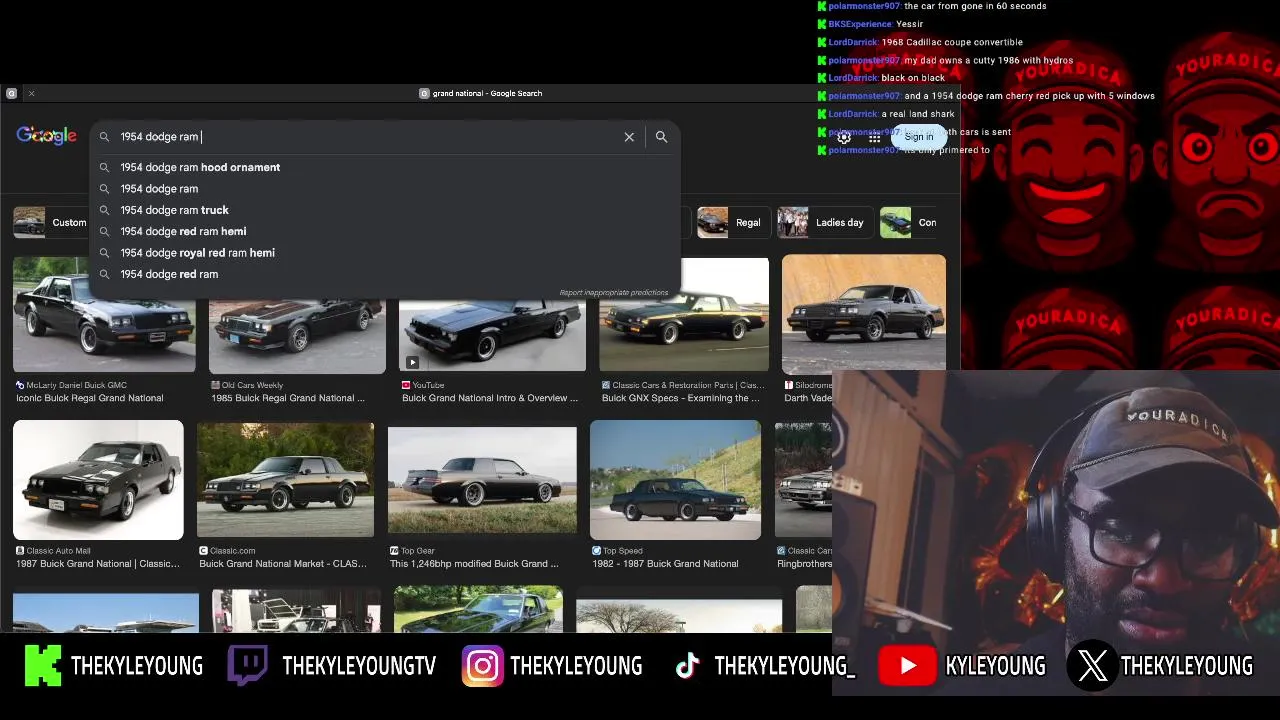Screen dimensions: 1280x720
Task: Click the video play badge on YouTube thumbnail
Action: (412, 362)
